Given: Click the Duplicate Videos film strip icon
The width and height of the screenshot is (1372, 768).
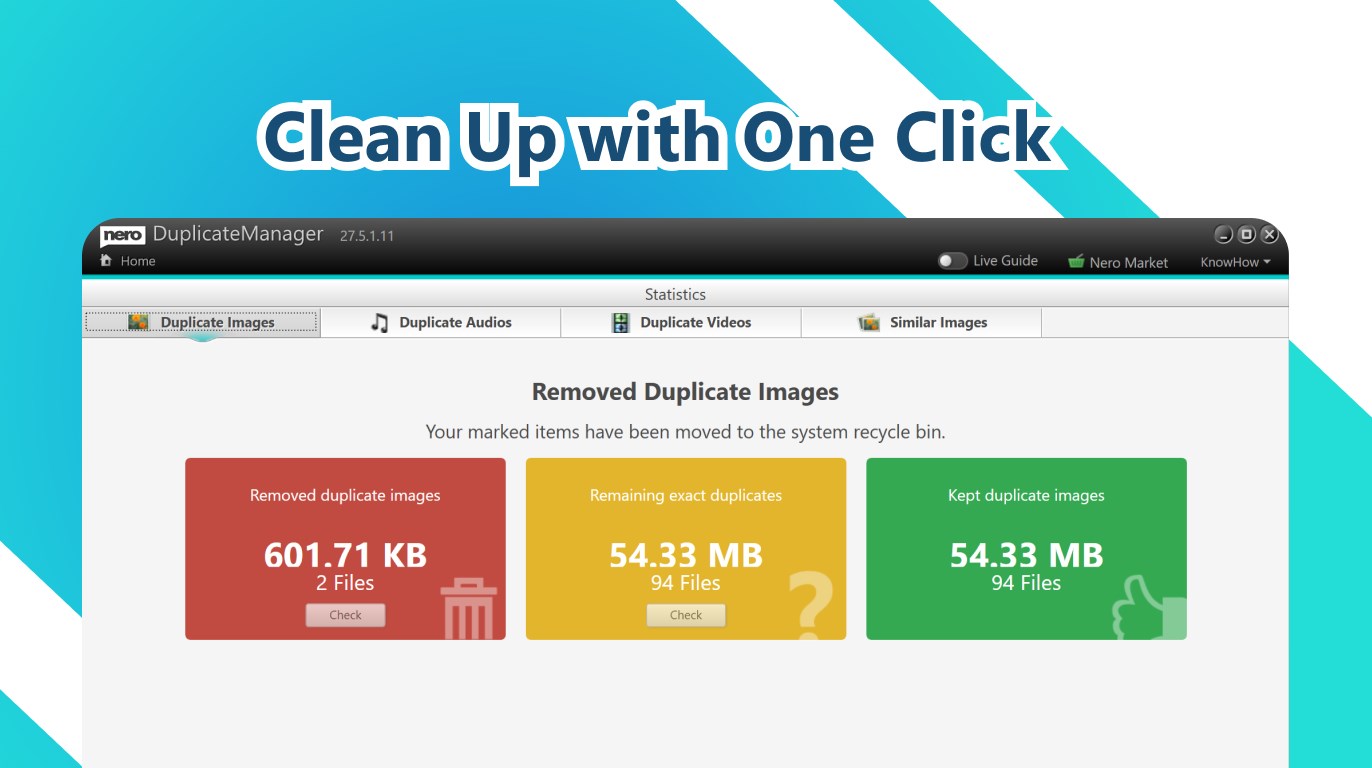Looking at the screenshot, I should (620, 322).
